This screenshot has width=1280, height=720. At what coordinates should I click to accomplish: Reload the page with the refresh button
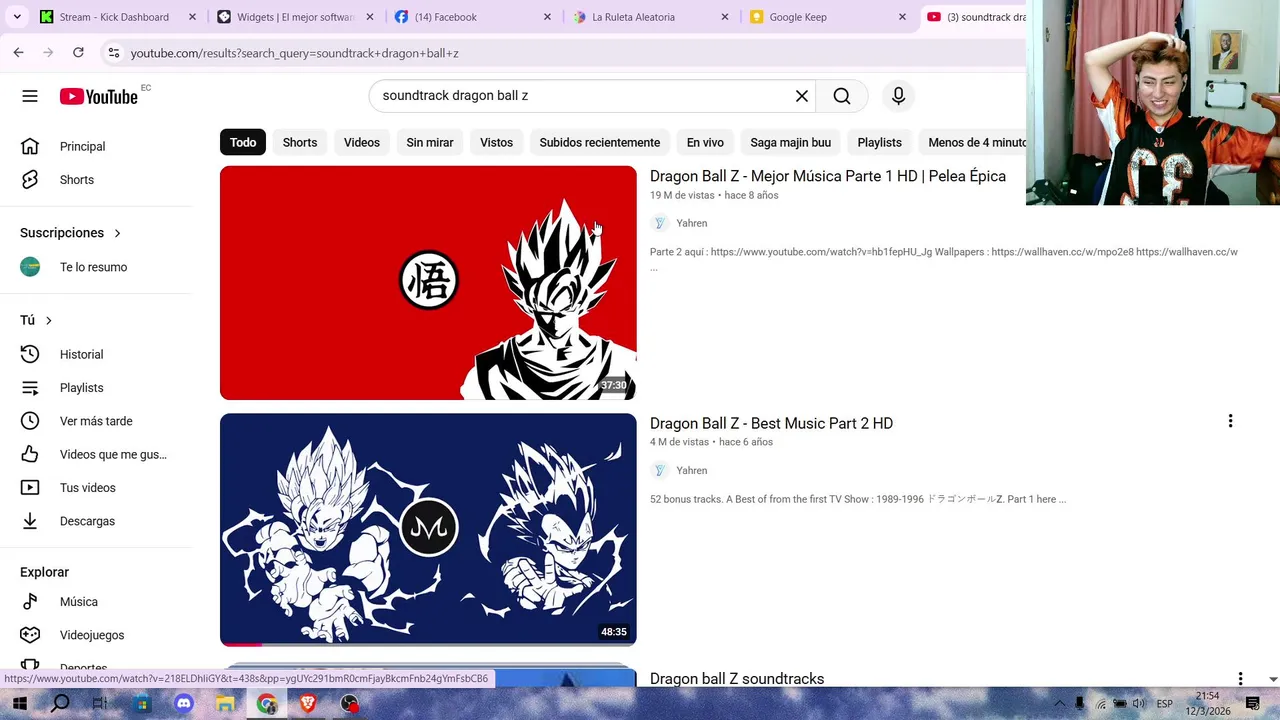click(78, 52)
